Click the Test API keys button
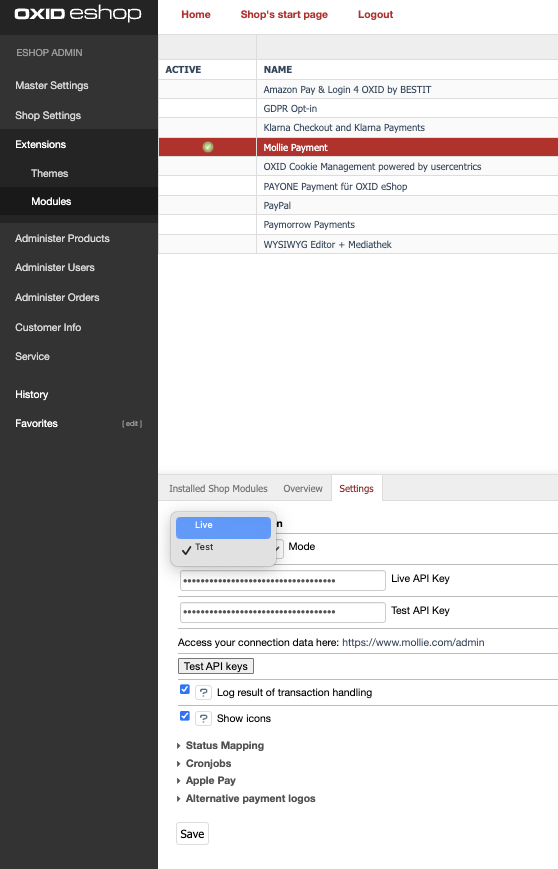 216,666
